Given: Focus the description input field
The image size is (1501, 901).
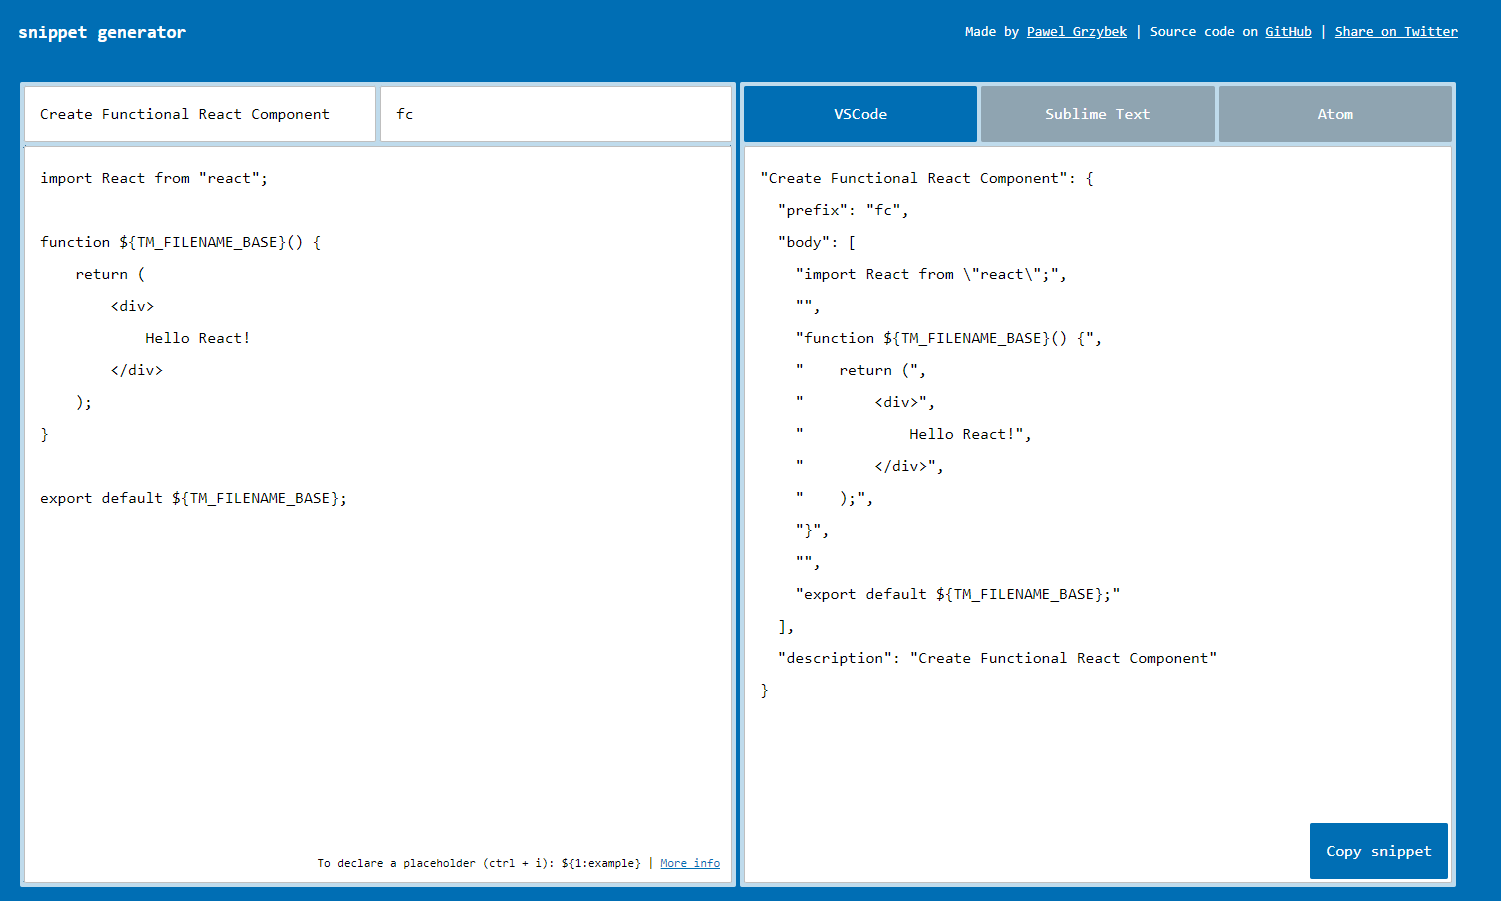Looking at the screenshot, I should pyautogui.click(x=200, y=114).
